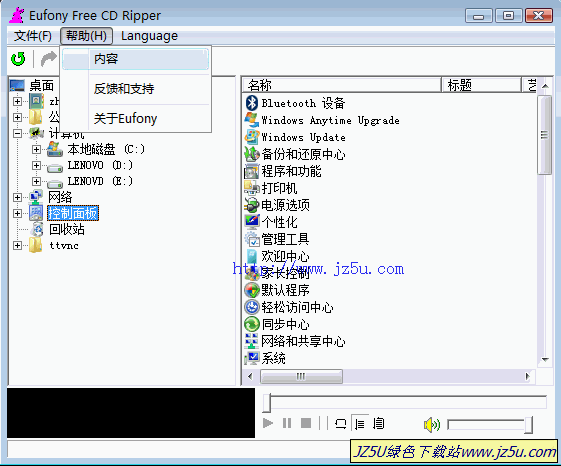This screenshot has width=561, height=466.
Task: Choose 关于Eufony menu entry
Action: click(x=135, y=118)
